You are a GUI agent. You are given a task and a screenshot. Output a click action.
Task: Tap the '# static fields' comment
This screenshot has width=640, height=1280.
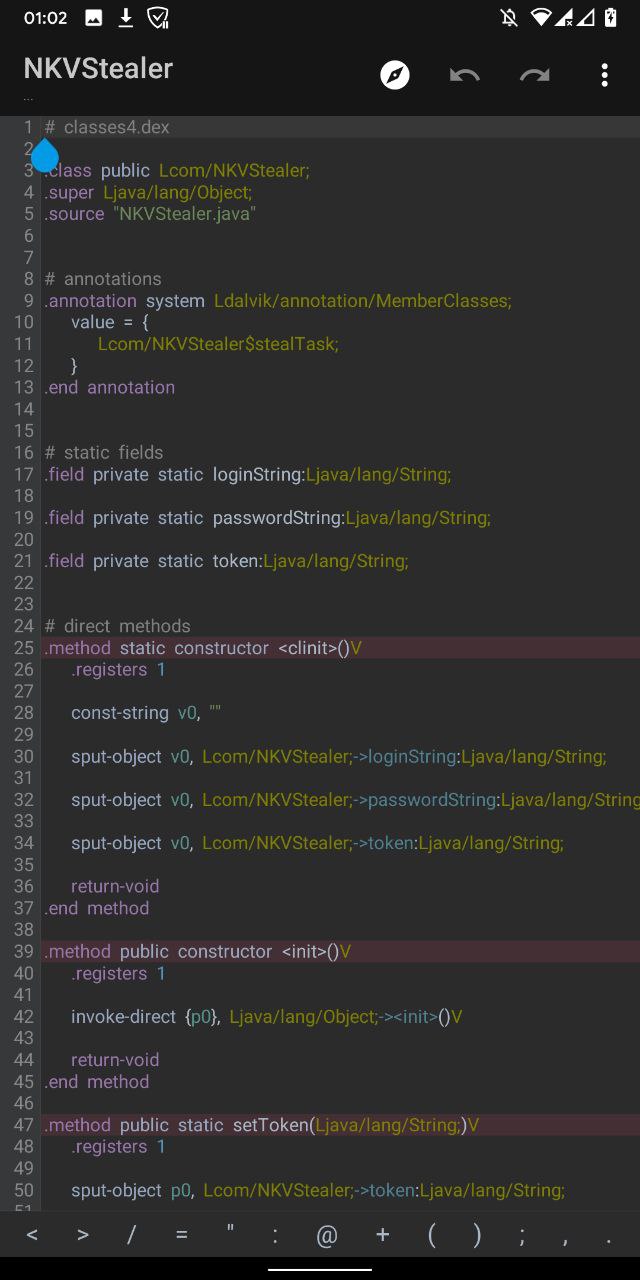104,452
